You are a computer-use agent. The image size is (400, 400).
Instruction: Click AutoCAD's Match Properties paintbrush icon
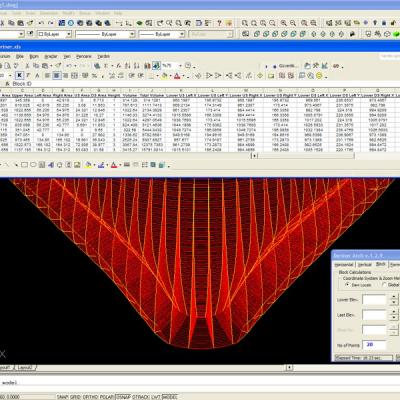[30, 23]
